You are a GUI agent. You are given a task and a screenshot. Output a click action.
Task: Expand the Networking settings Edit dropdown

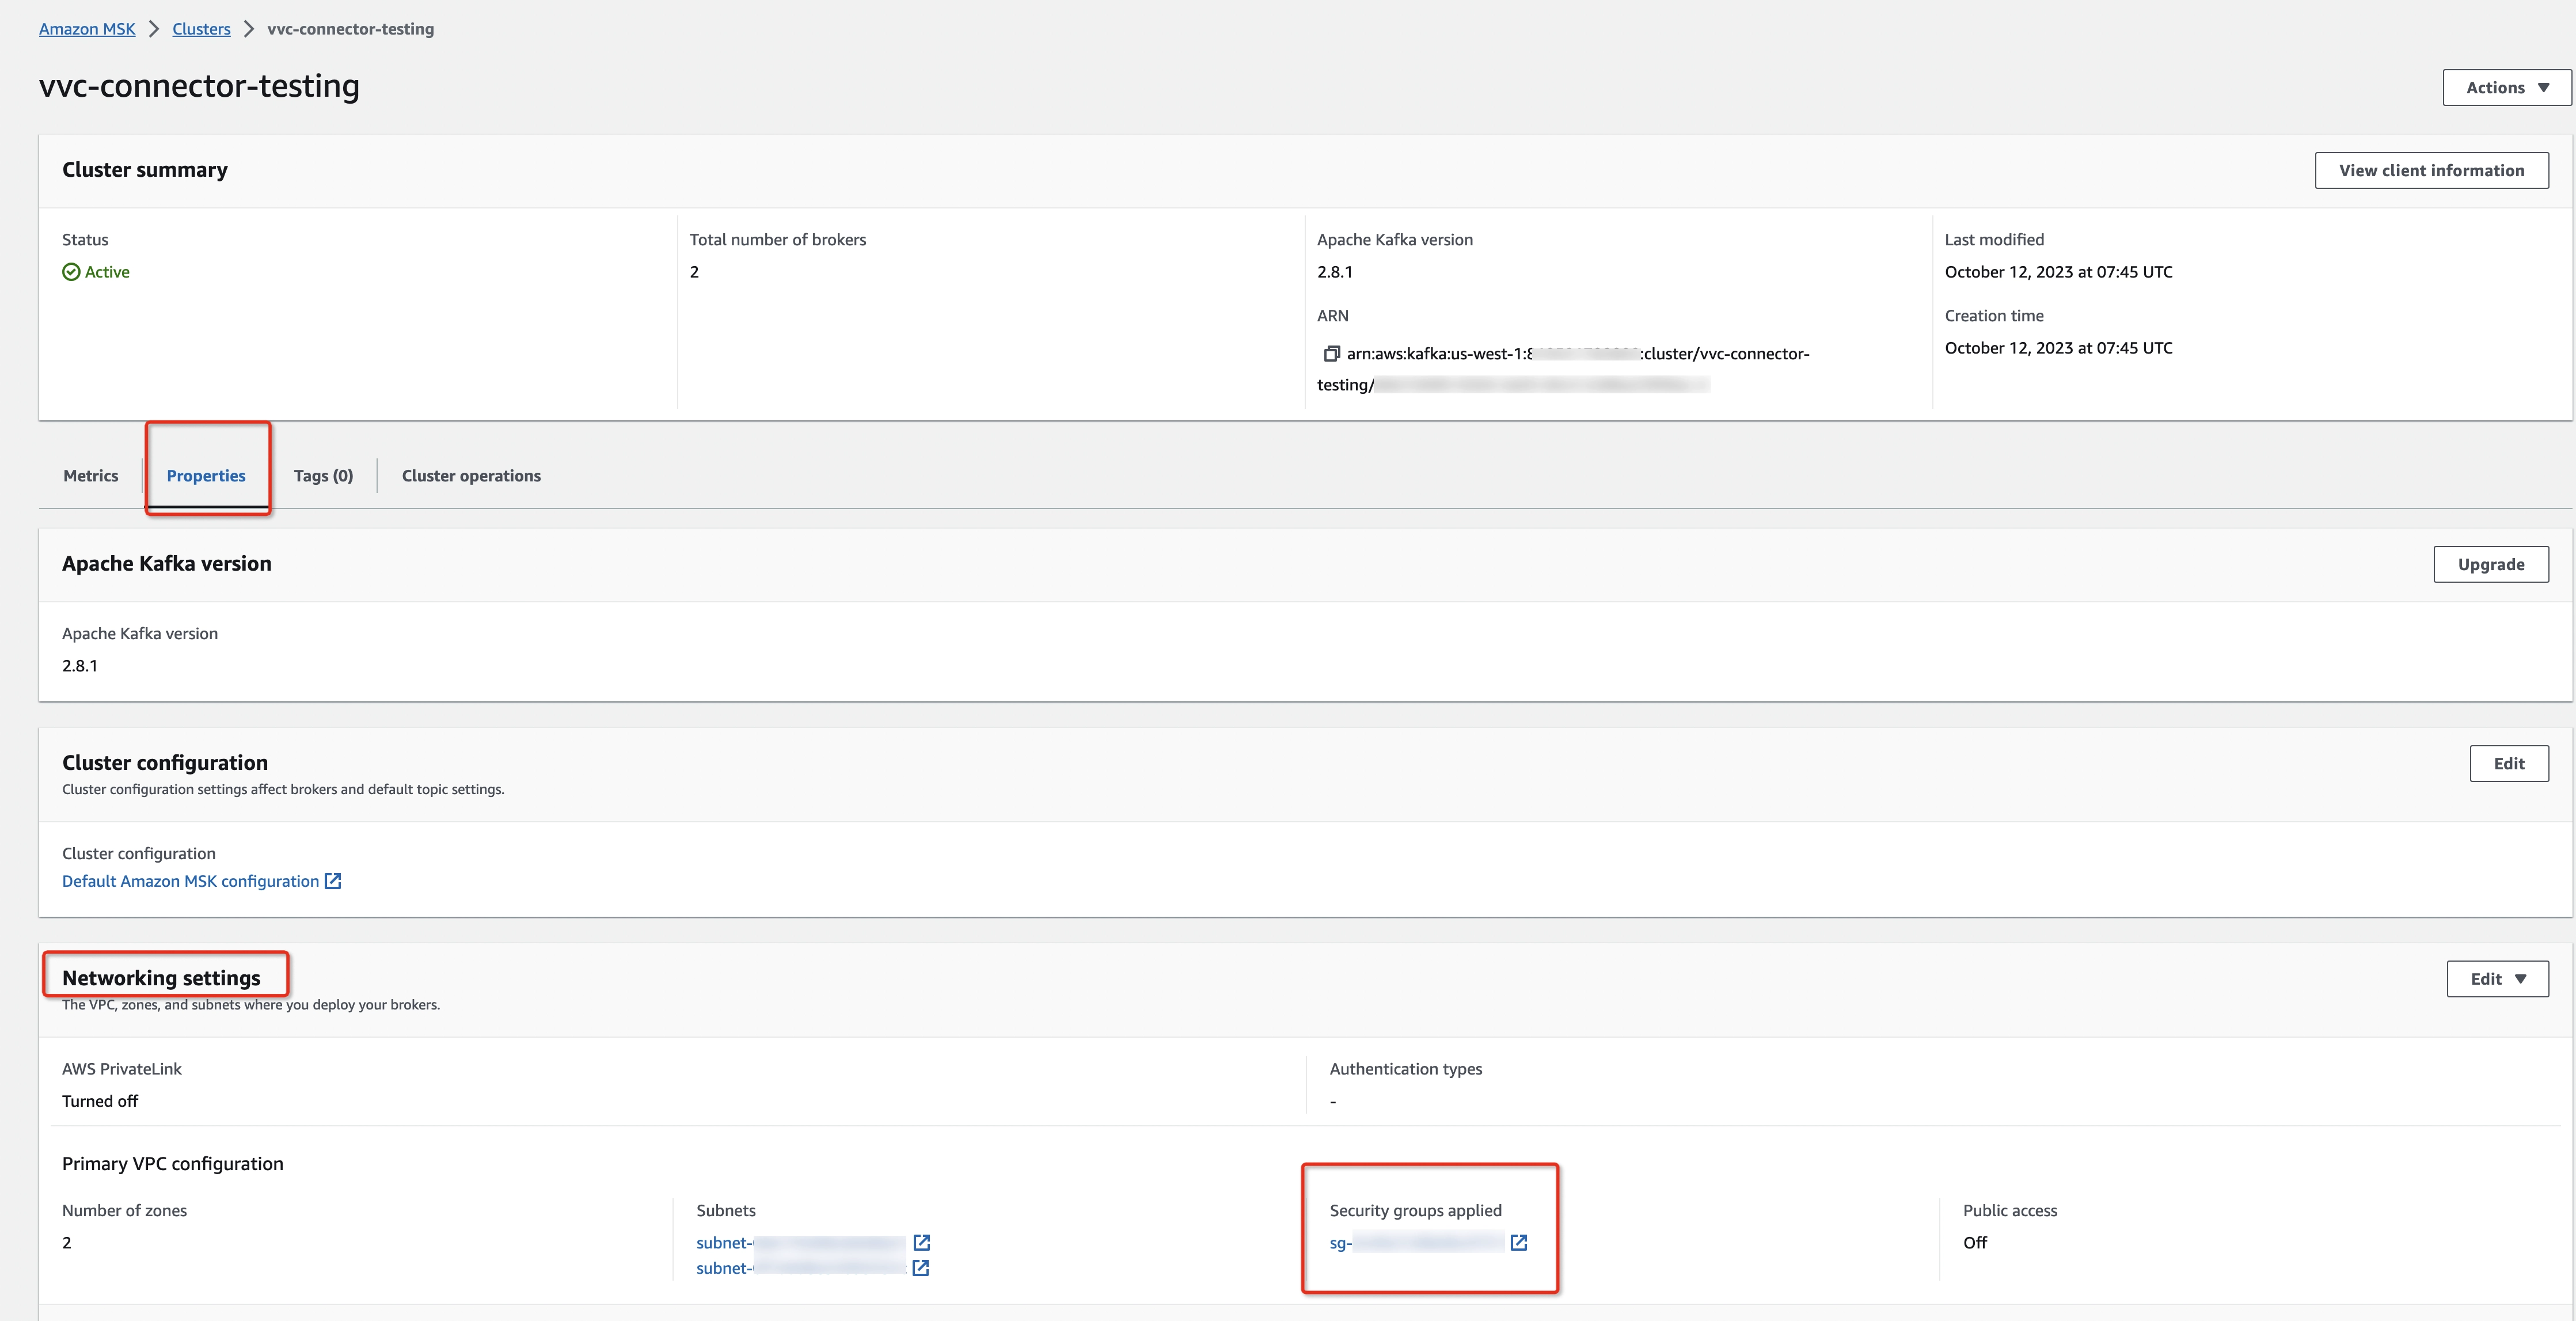pos(2498,979)
